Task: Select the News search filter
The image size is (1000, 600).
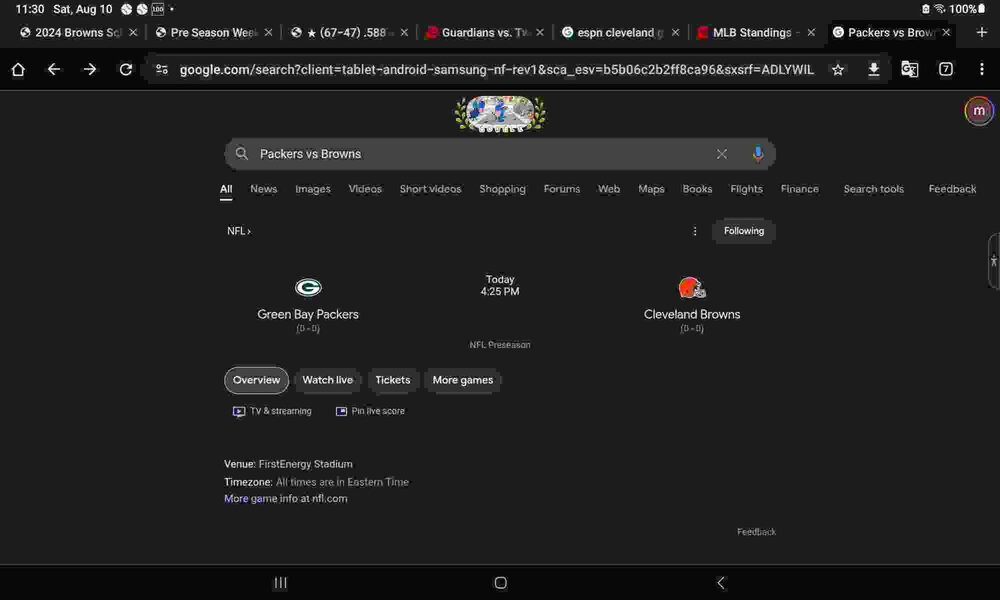Action: [x=263, y=189]
